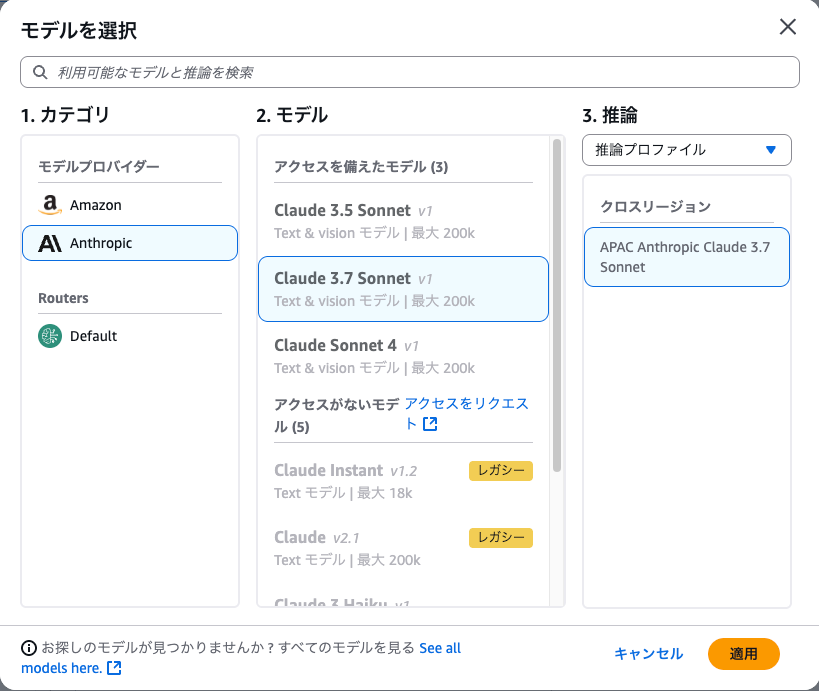Click the レガシー badge for Claude Instant

coord(501,471)
